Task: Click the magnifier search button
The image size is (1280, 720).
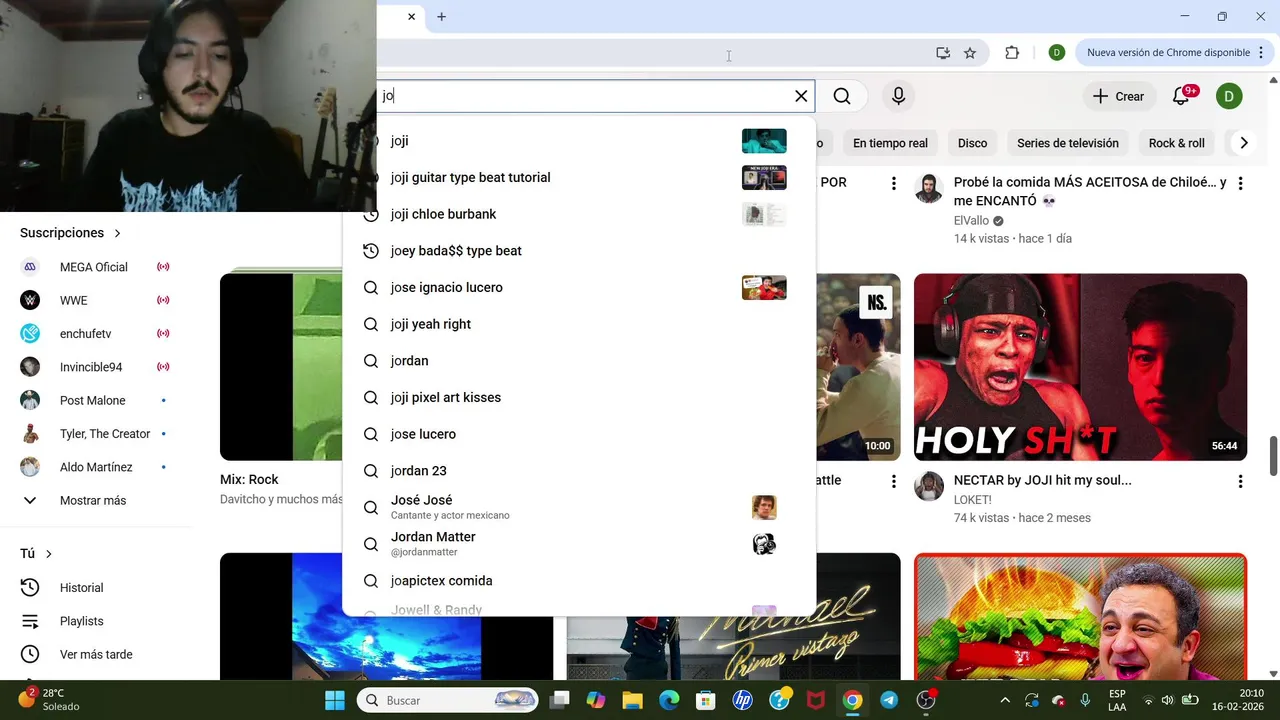Action: pyautogui.click(x=842, y=96)
